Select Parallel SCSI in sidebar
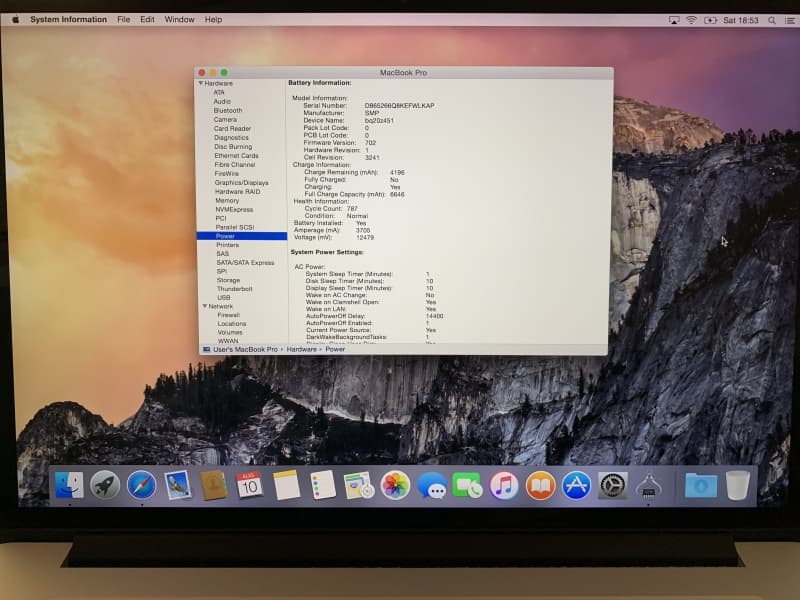Screen dimensions: 800x600 pos(235,227)
